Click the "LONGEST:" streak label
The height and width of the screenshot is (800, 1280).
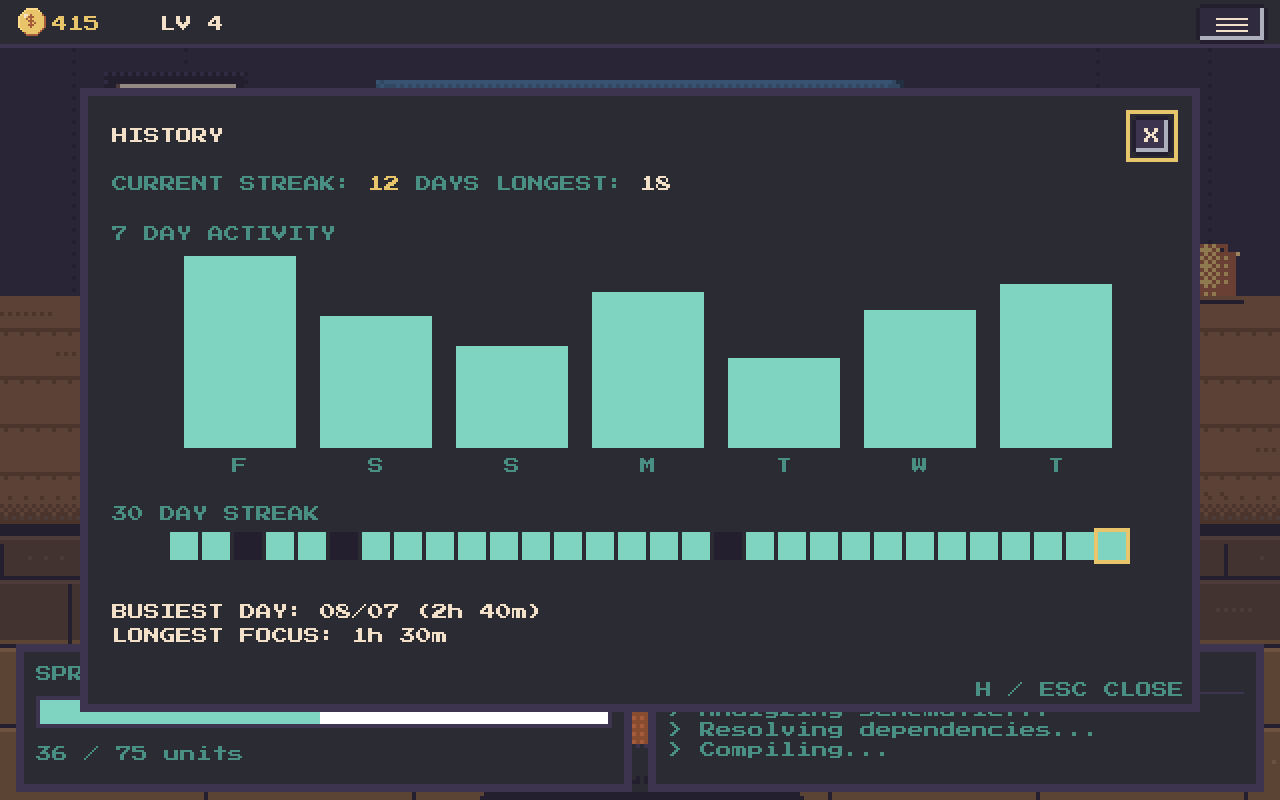pos(559,183)
